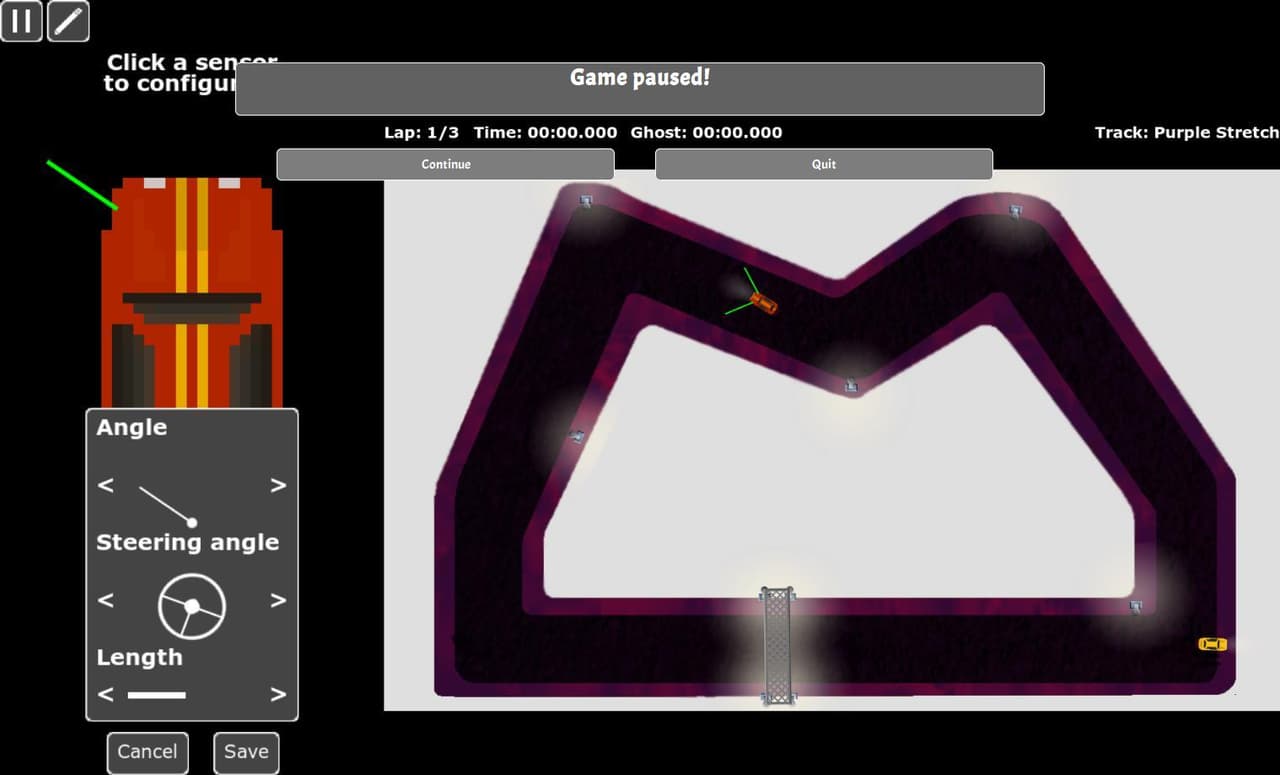Click the angle needle indicator
Image resolution: width=1280 pixels, height=775 pixels.
pos(167,506)
